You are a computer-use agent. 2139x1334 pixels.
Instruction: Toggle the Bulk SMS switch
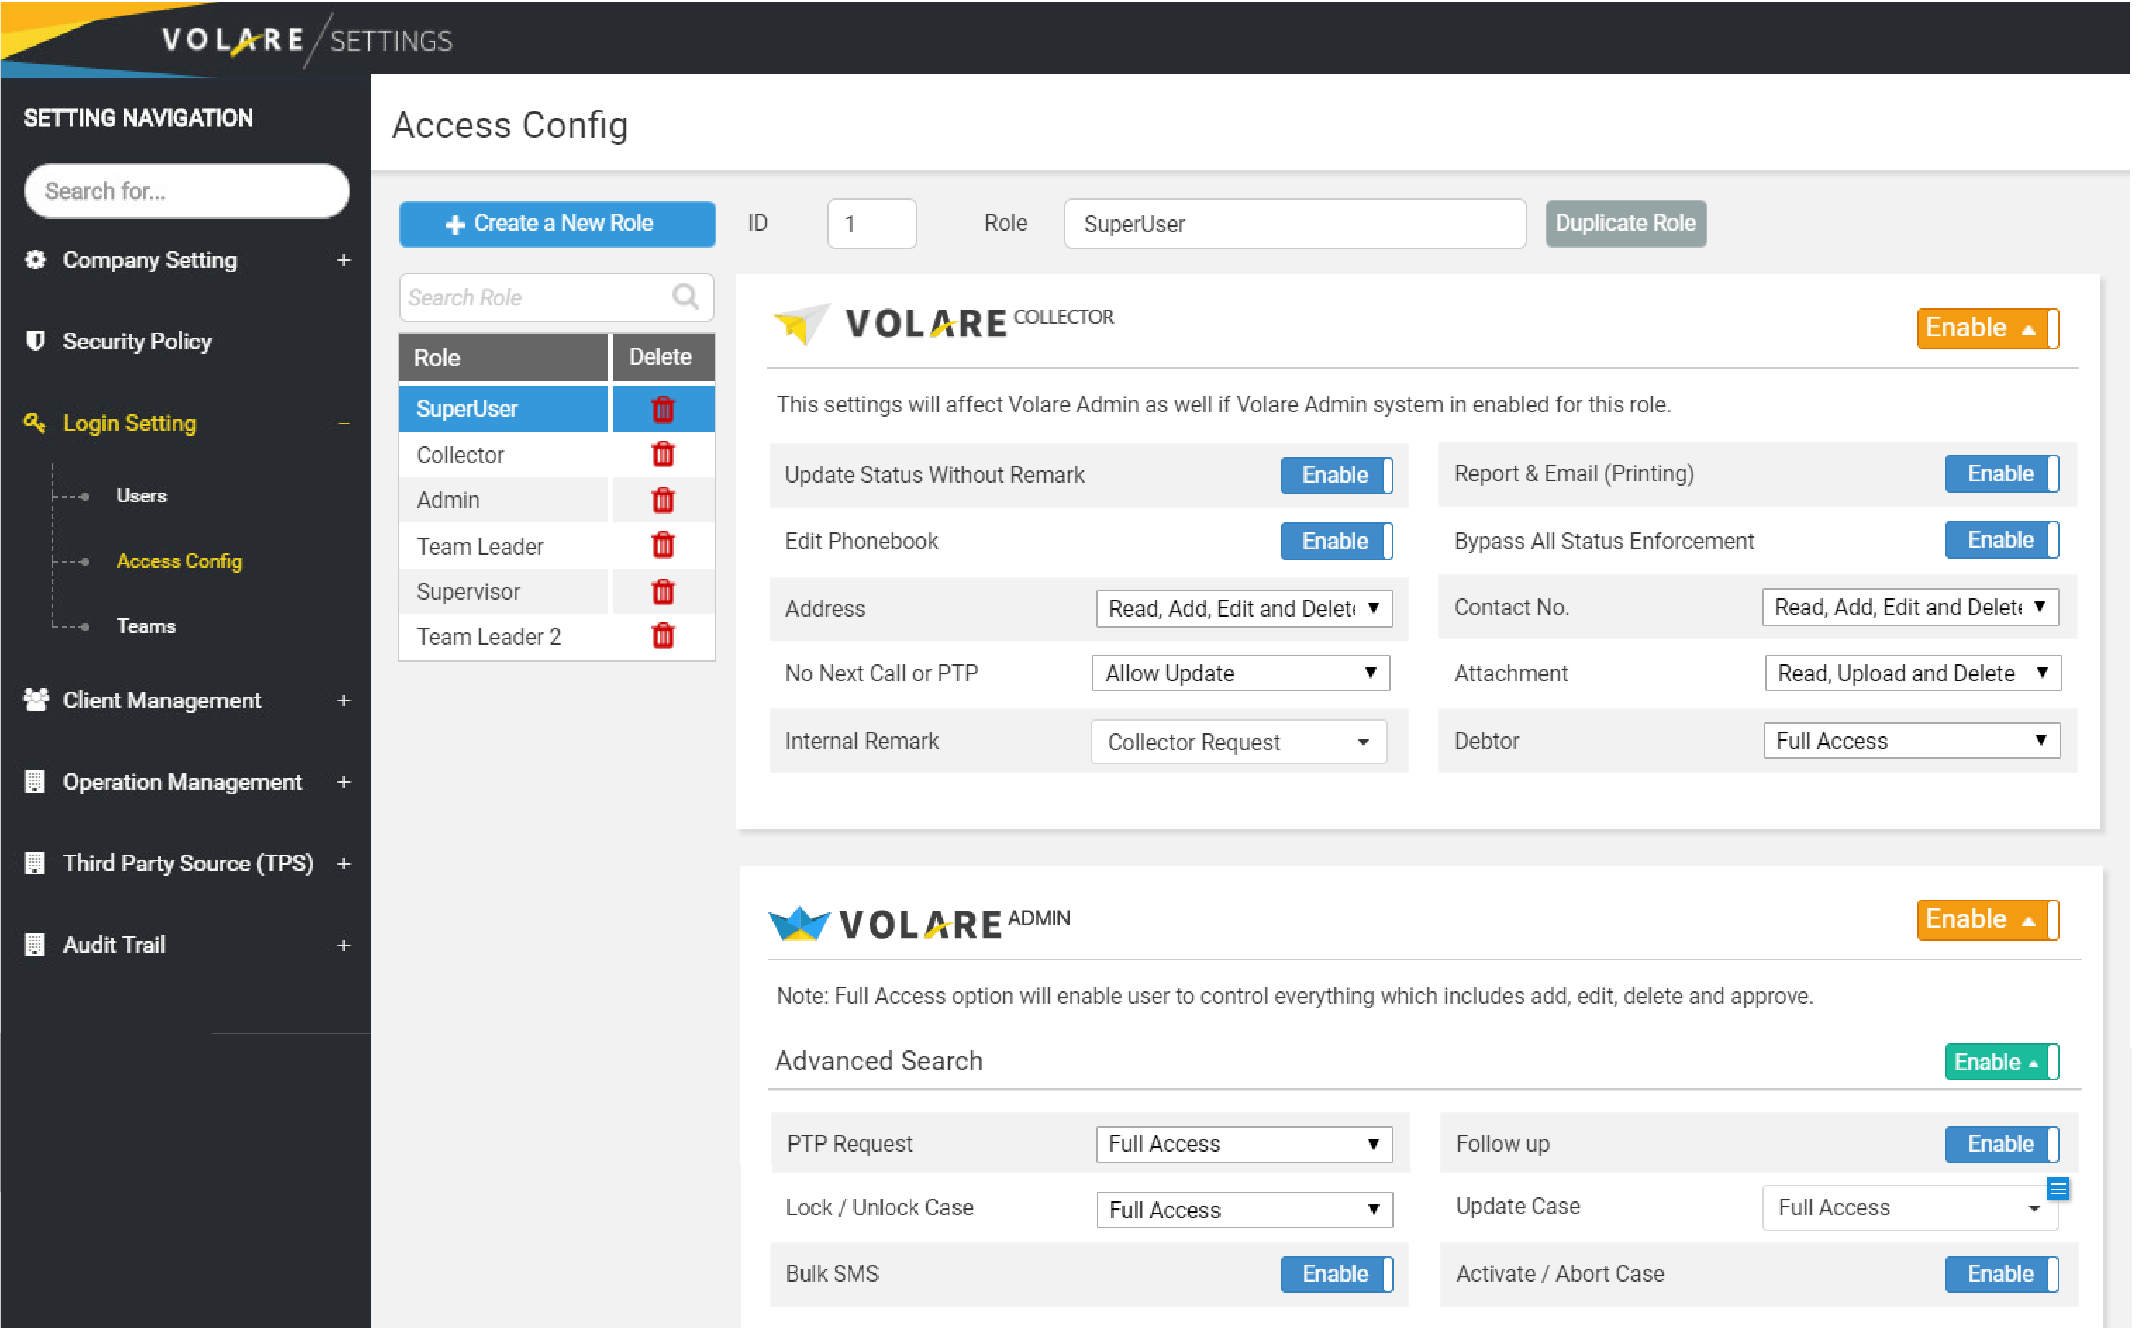(x=1338, y=1276)
